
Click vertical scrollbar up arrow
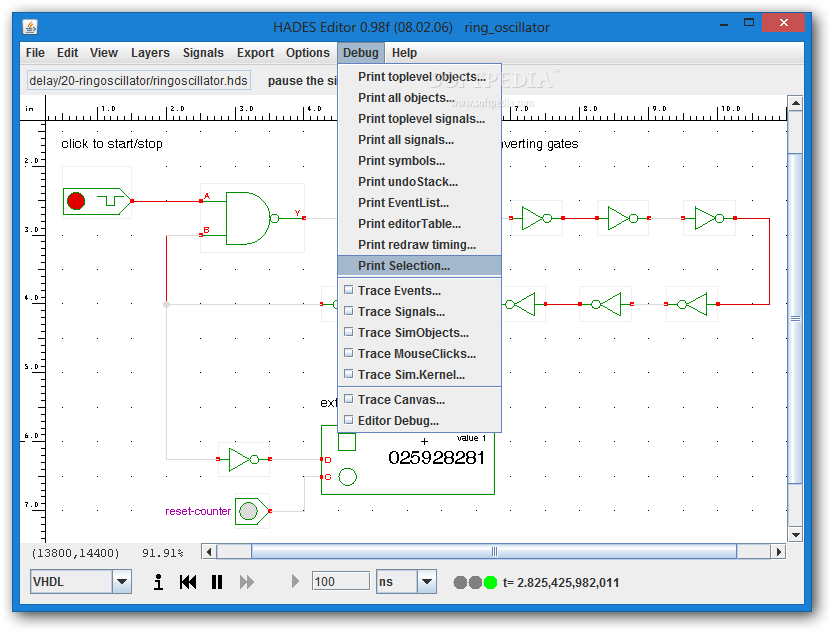click(795, 103)
